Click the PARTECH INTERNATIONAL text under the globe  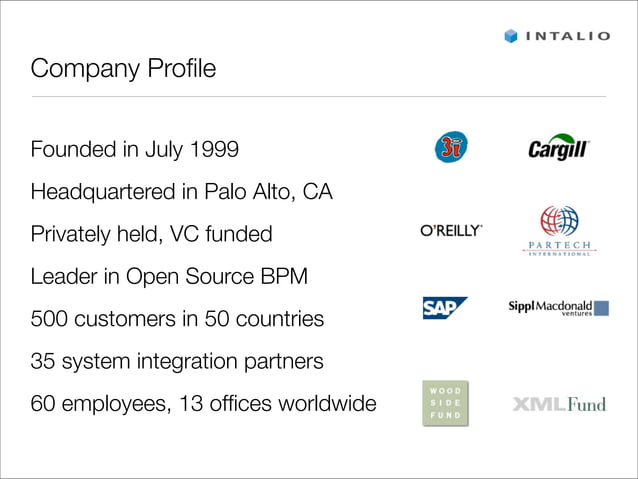560,248
